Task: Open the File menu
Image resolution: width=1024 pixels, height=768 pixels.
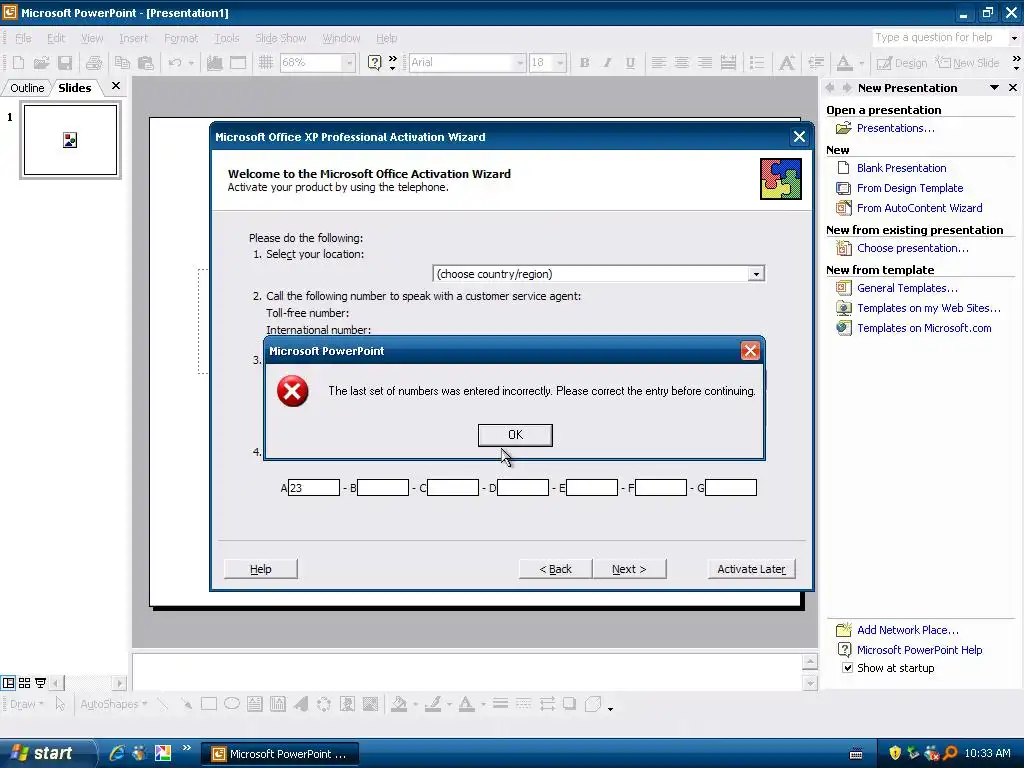Action: [23, 39]
